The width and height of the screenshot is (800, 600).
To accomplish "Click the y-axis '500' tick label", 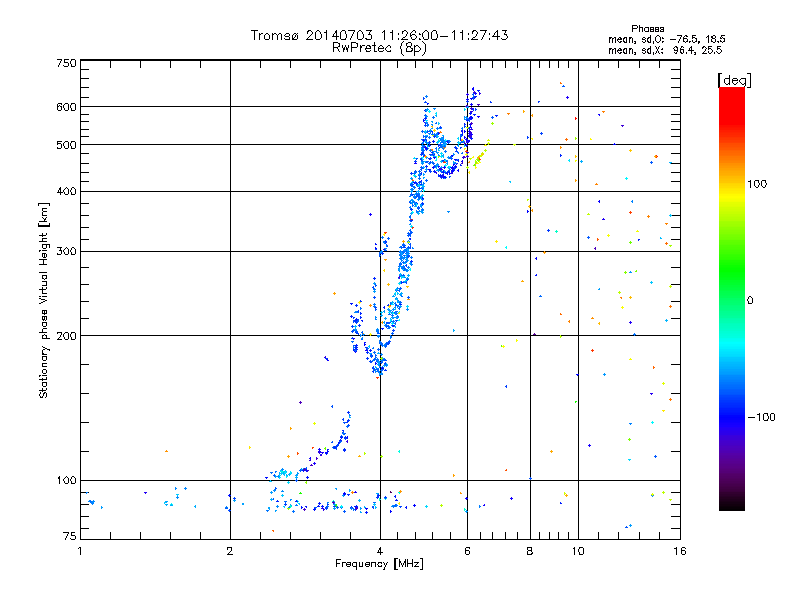I will [67, 145].
